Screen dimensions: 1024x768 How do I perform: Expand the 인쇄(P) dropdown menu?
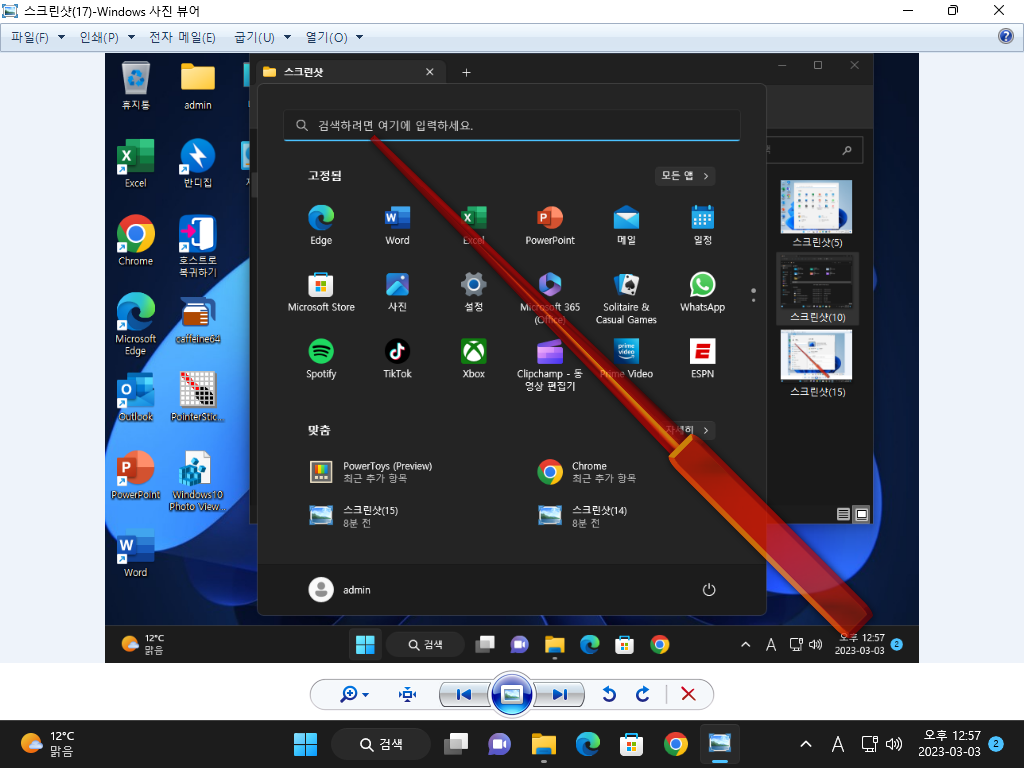(107, 37)
